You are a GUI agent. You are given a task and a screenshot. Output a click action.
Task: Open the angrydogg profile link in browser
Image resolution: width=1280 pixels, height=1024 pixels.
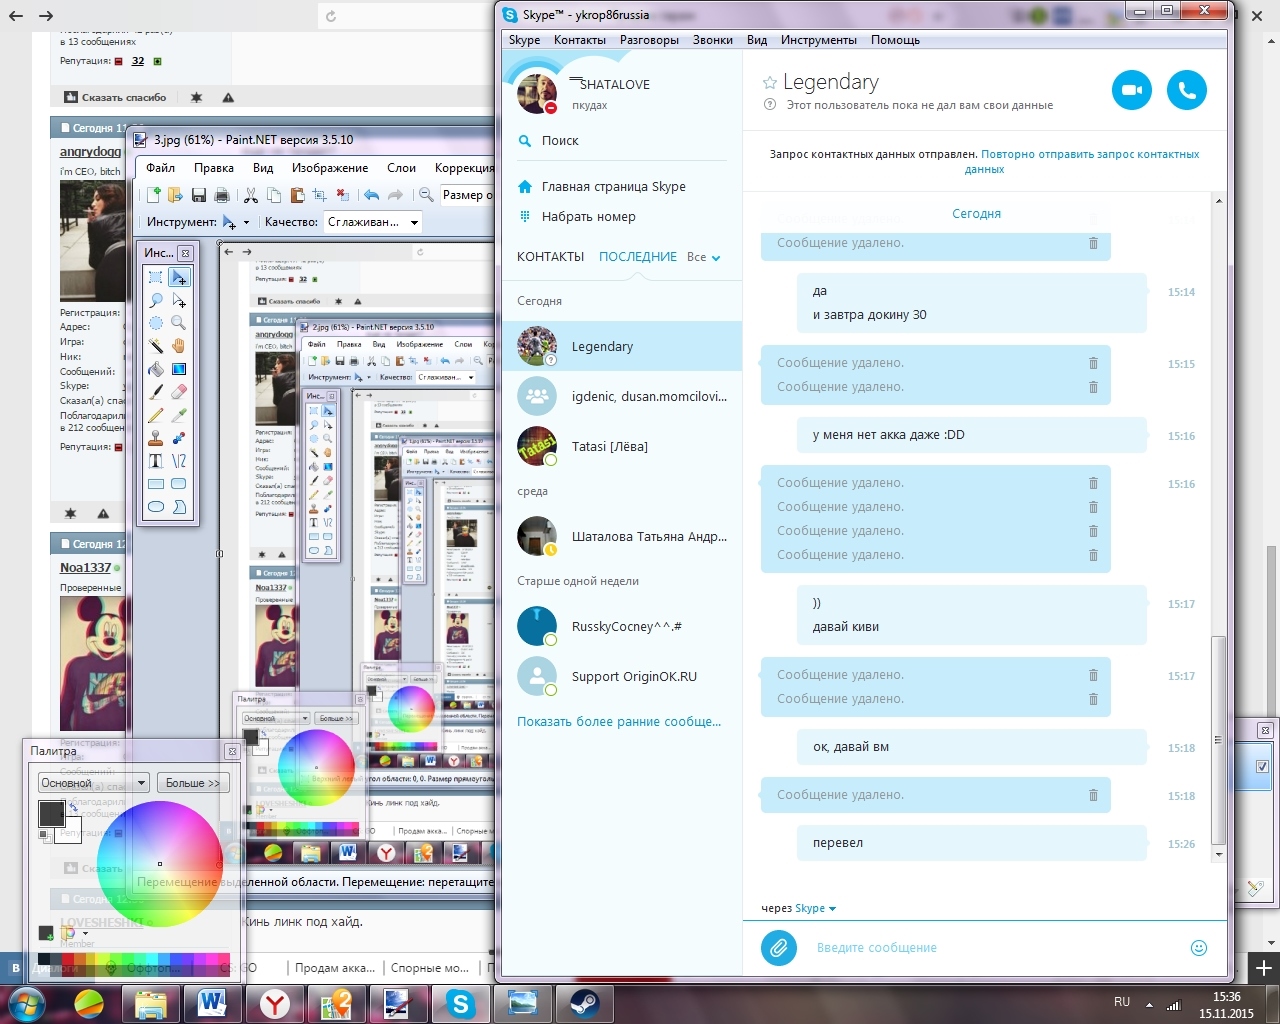pyautogui.click(x=90, y=151)
